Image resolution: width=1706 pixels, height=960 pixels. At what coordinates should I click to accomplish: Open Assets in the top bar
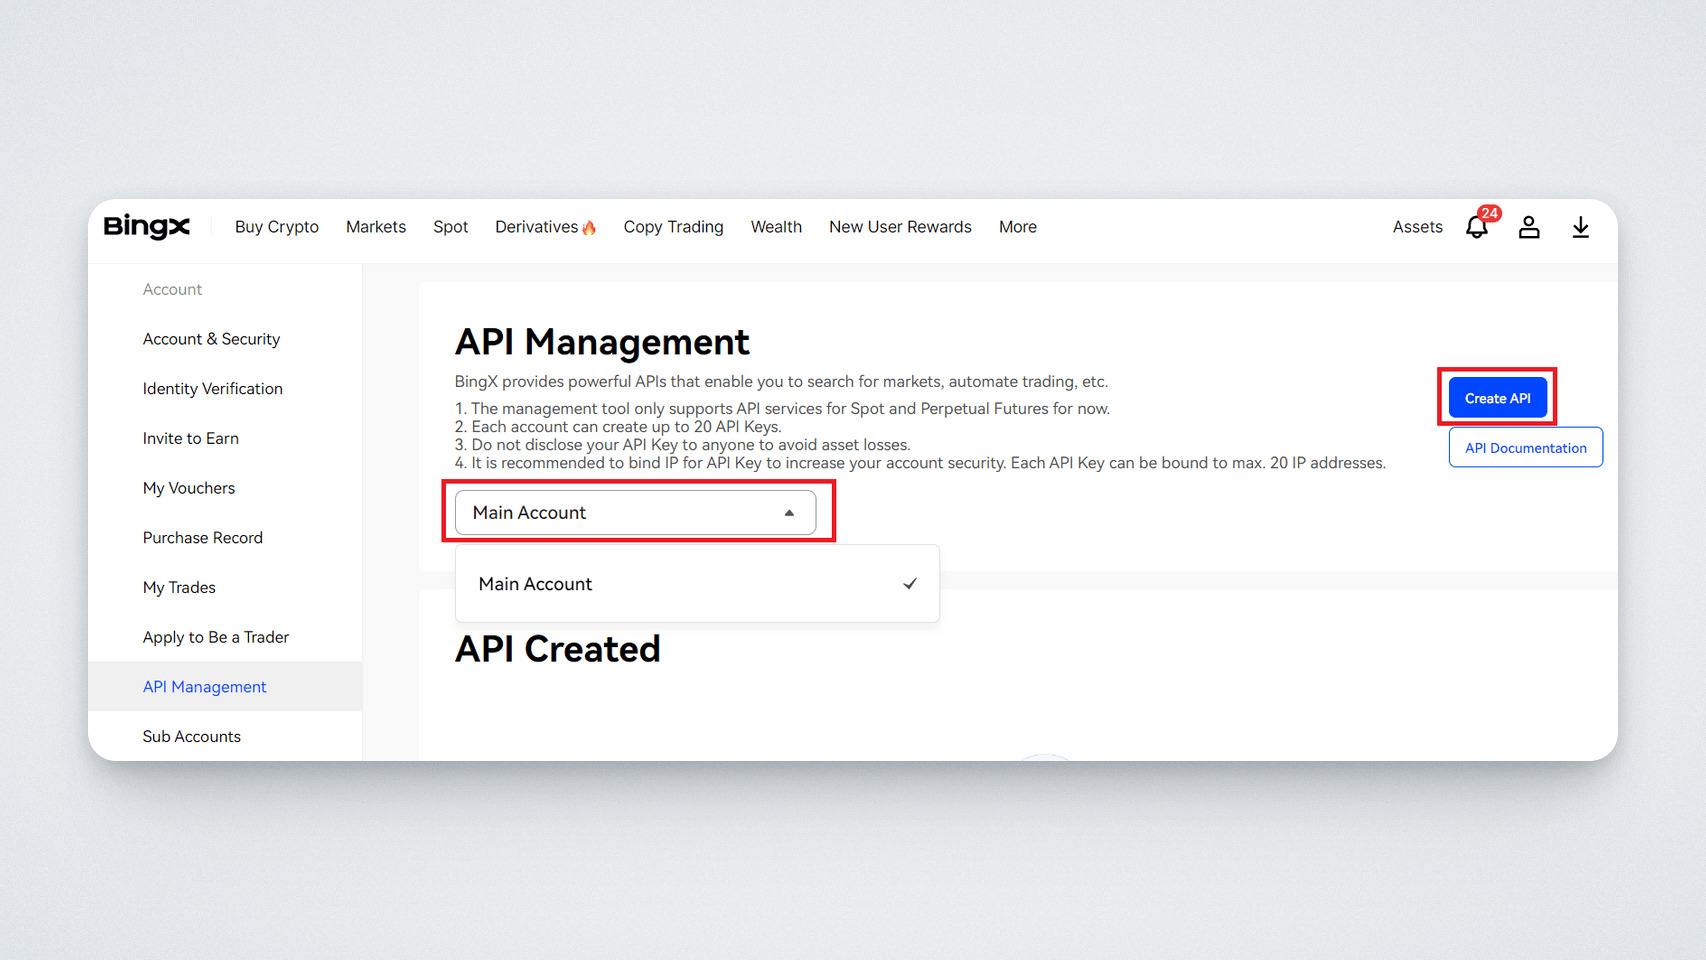(x=1417, y=227)
